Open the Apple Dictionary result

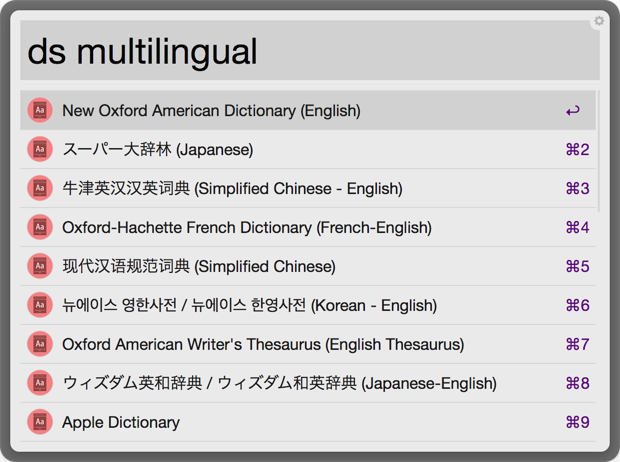(x=308, y=422)
